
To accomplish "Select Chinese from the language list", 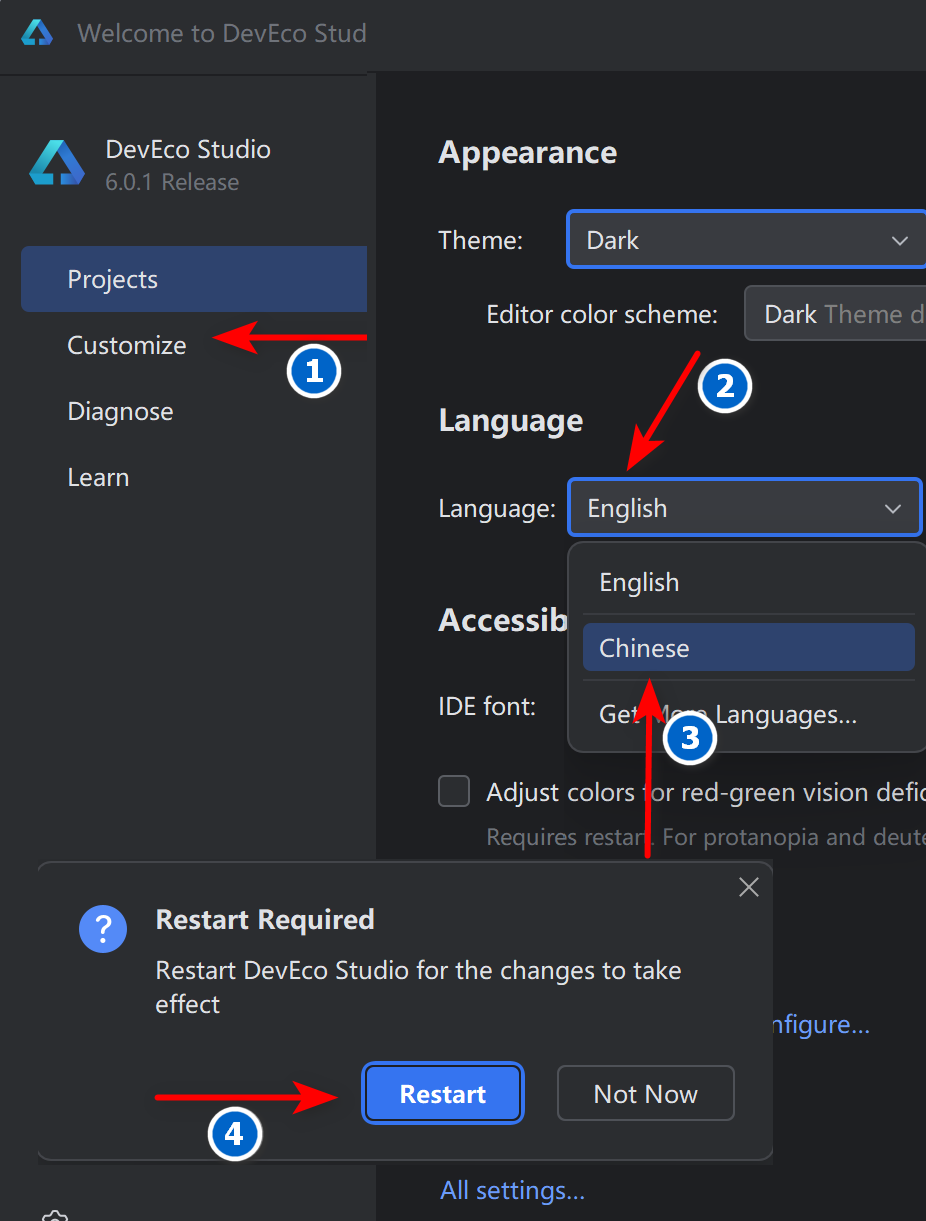I will pyautogui.click(x=747, y=648).
